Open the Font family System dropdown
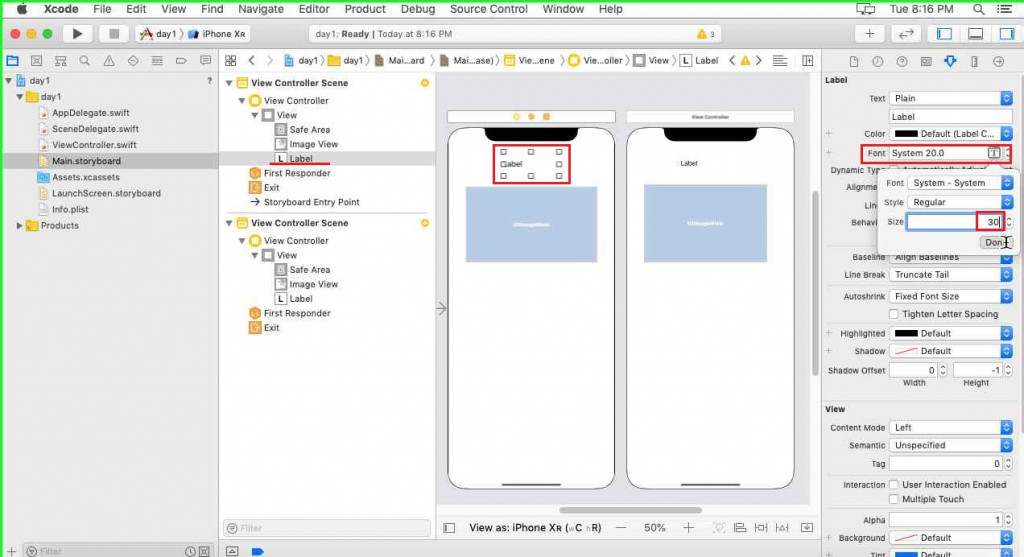This screenshot has width=1024, height=557. [x=959, y=183]
